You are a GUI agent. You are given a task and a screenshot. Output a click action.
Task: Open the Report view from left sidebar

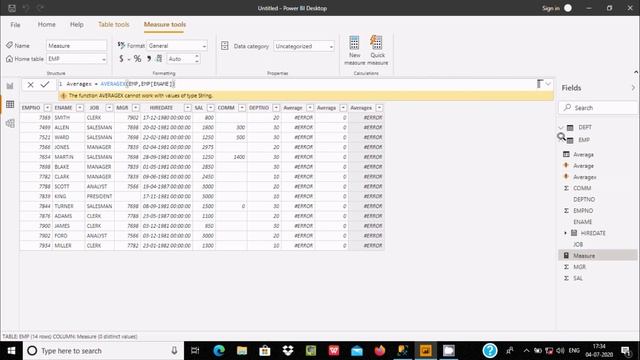click(10, 86)
